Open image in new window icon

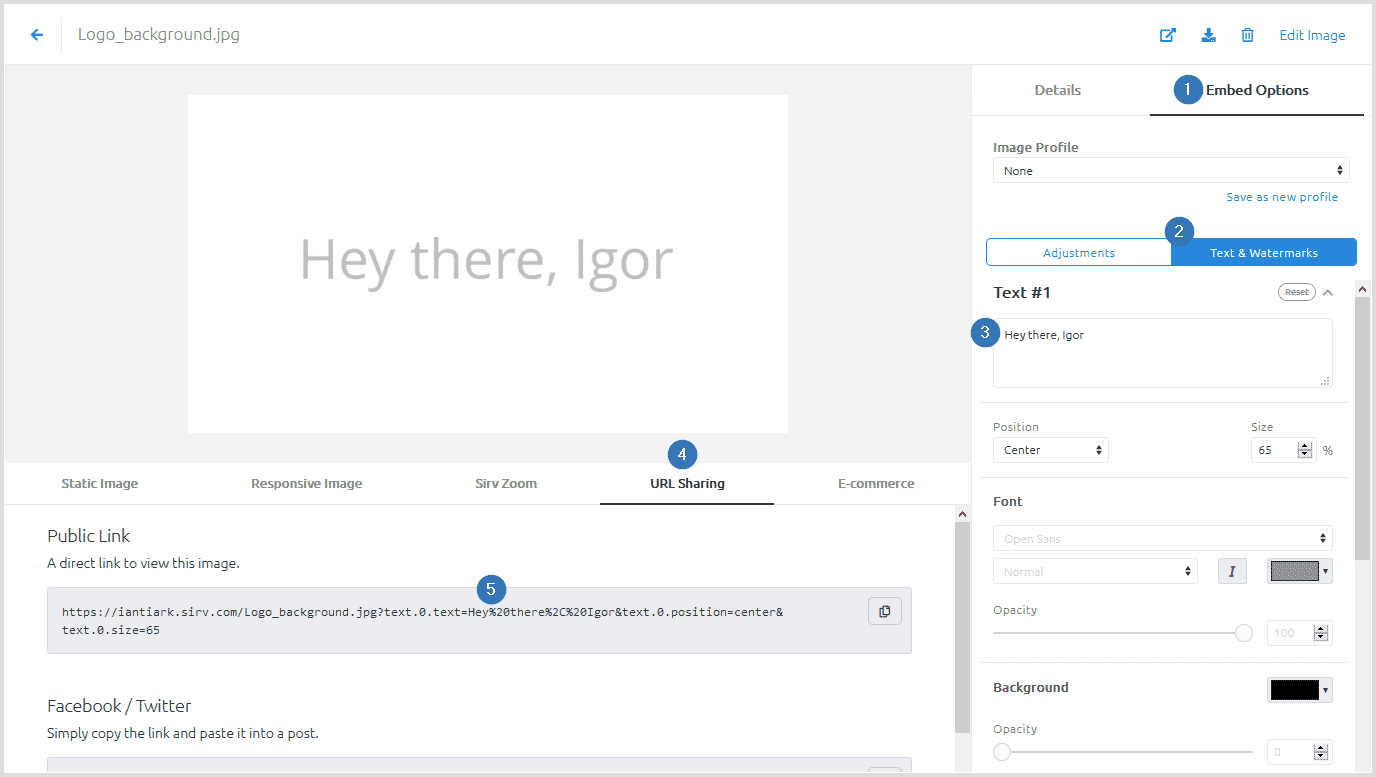(1168, 35)
